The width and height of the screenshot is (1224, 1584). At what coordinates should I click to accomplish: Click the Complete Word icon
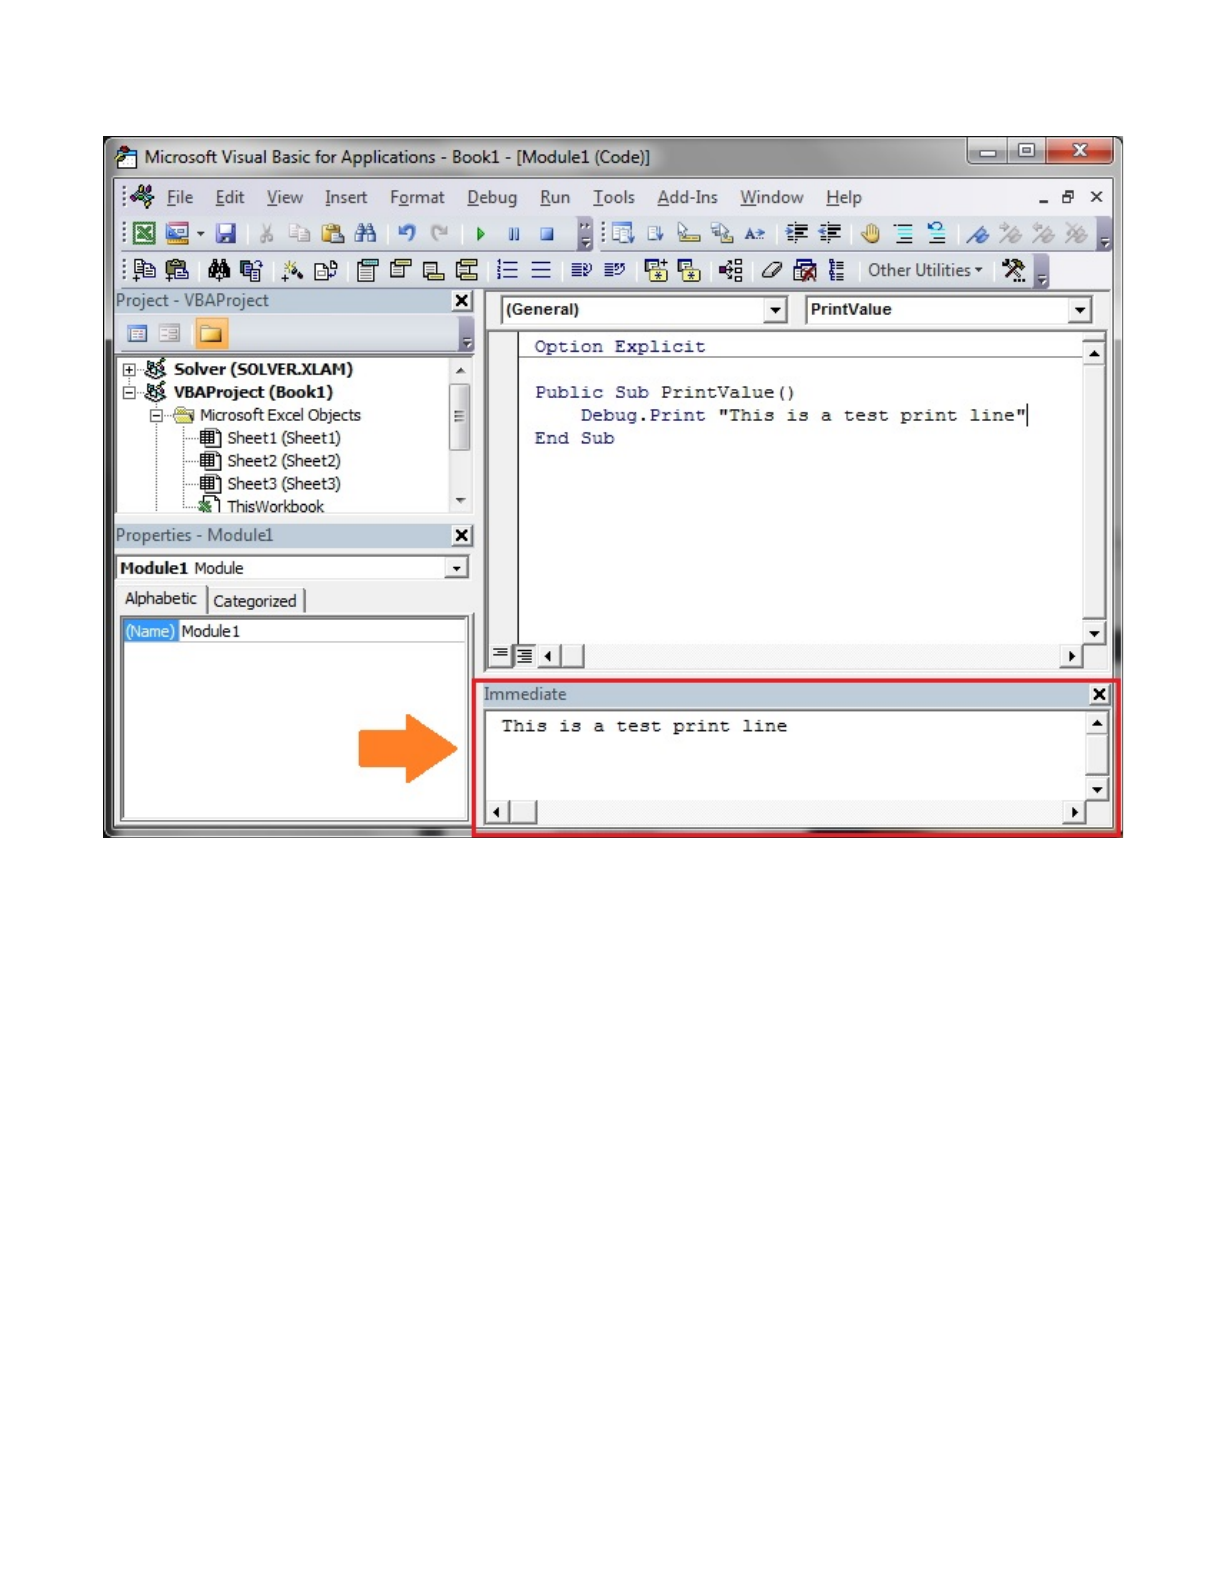pos(755,234)
